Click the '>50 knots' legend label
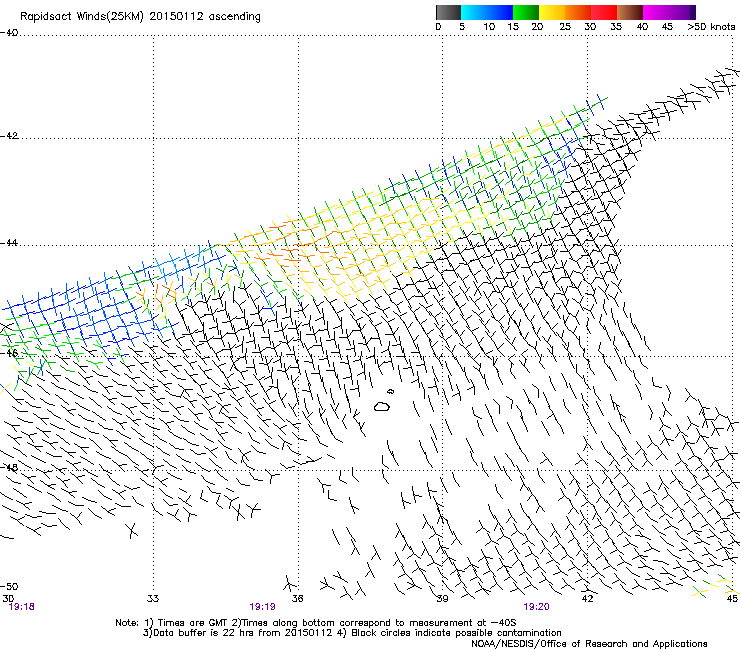Image resolution: width=740 pixels, height=650 pixels. (x=711, y=27)
